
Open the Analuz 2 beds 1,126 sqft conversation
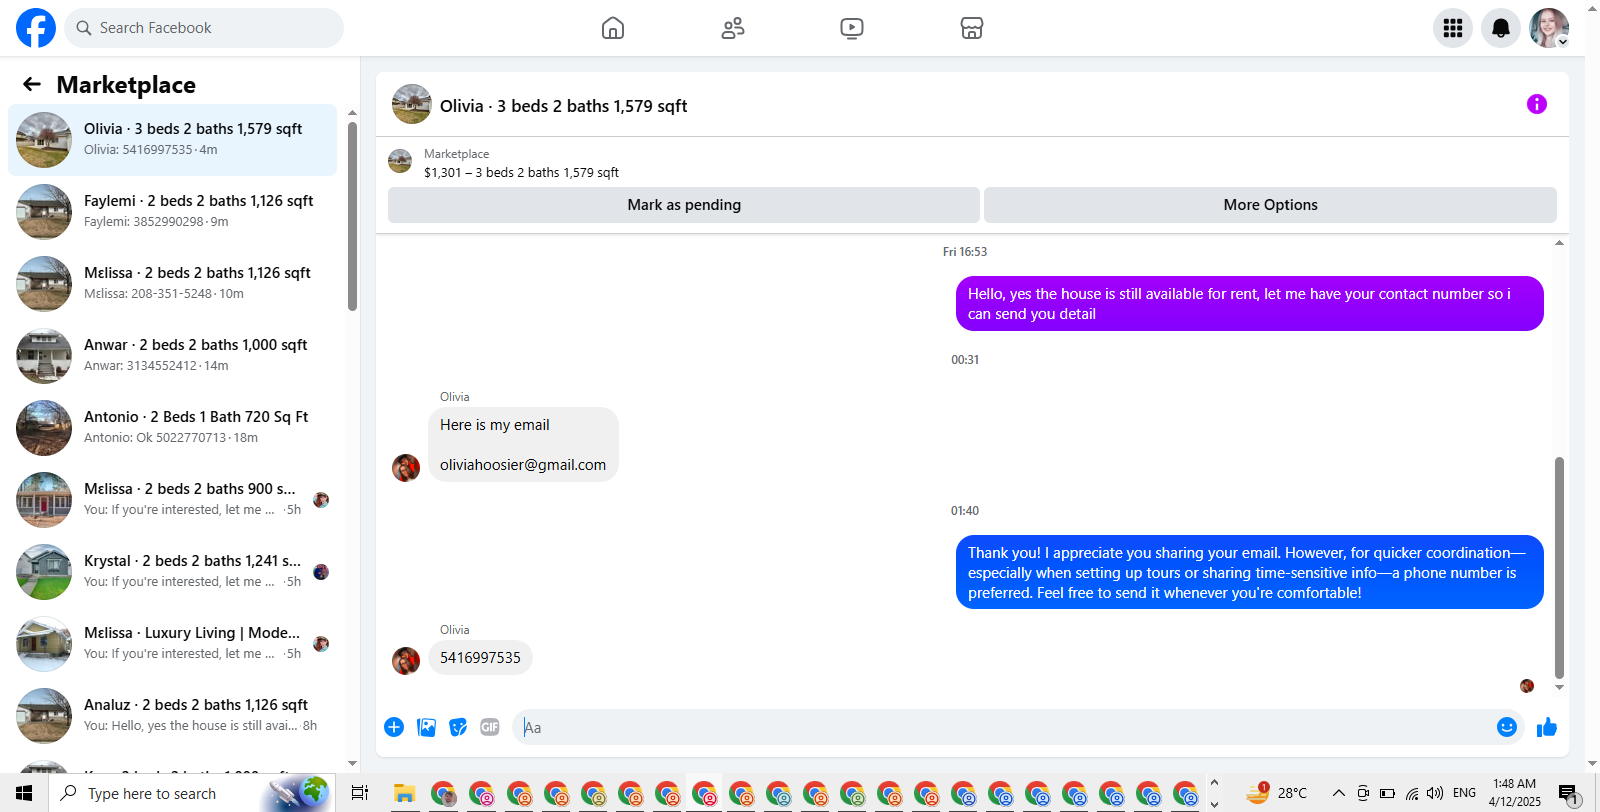172,716
